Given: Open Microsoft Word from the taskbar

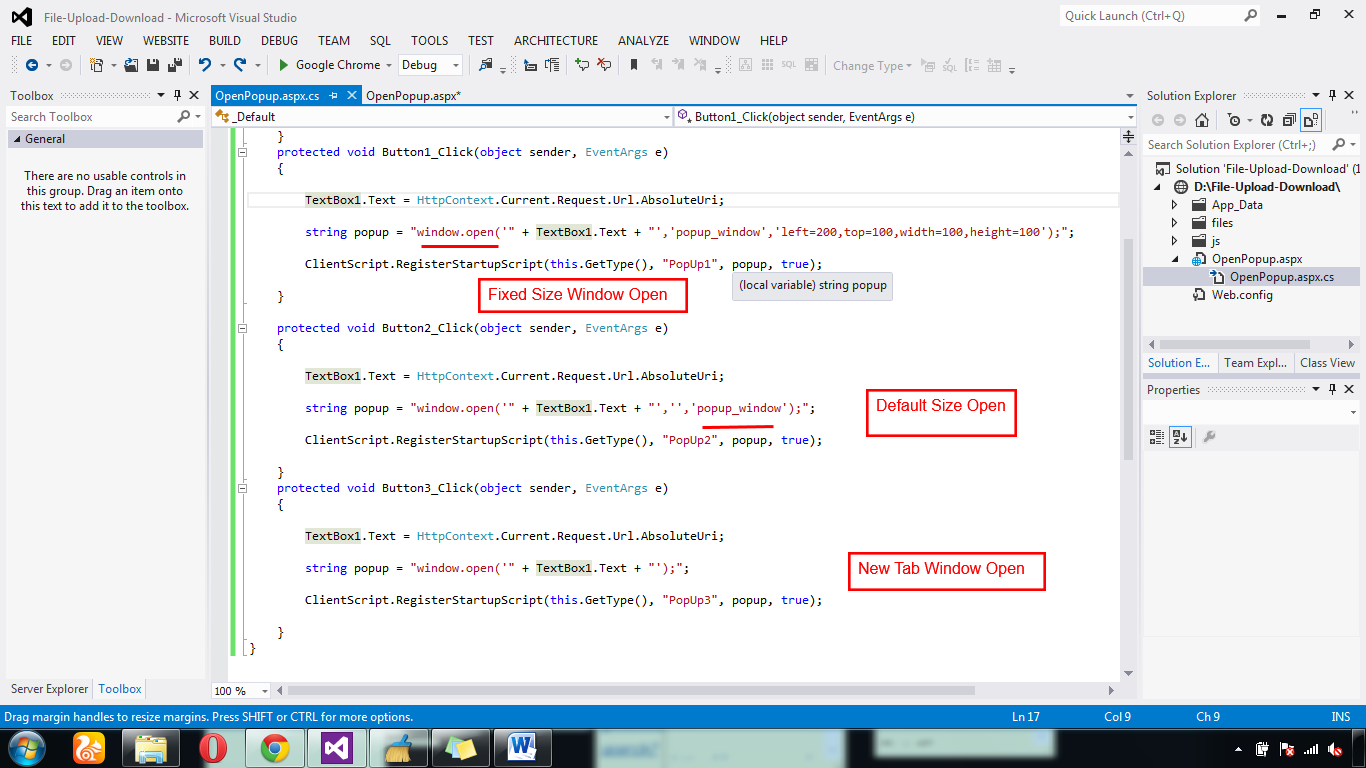Looking at the screenshot, I should [523, 747].
